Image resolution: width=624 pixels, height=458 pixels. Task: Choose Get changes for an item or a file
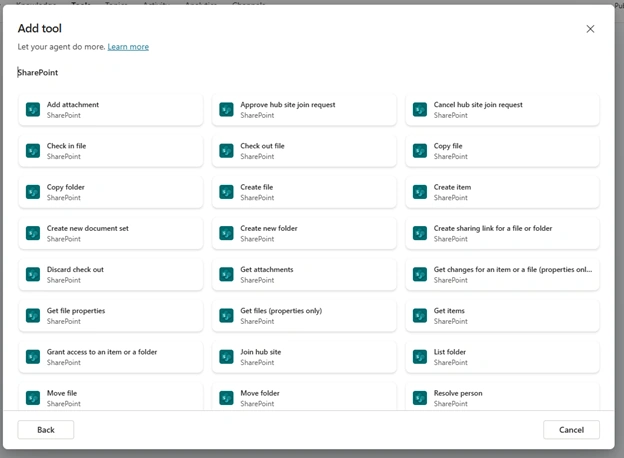click(x=513, y=269)
